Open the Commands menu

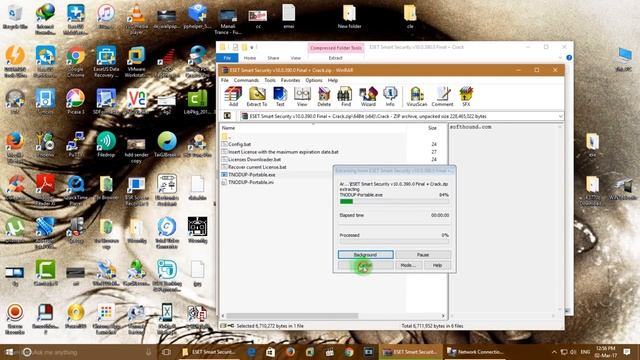[x=246, y=80]
